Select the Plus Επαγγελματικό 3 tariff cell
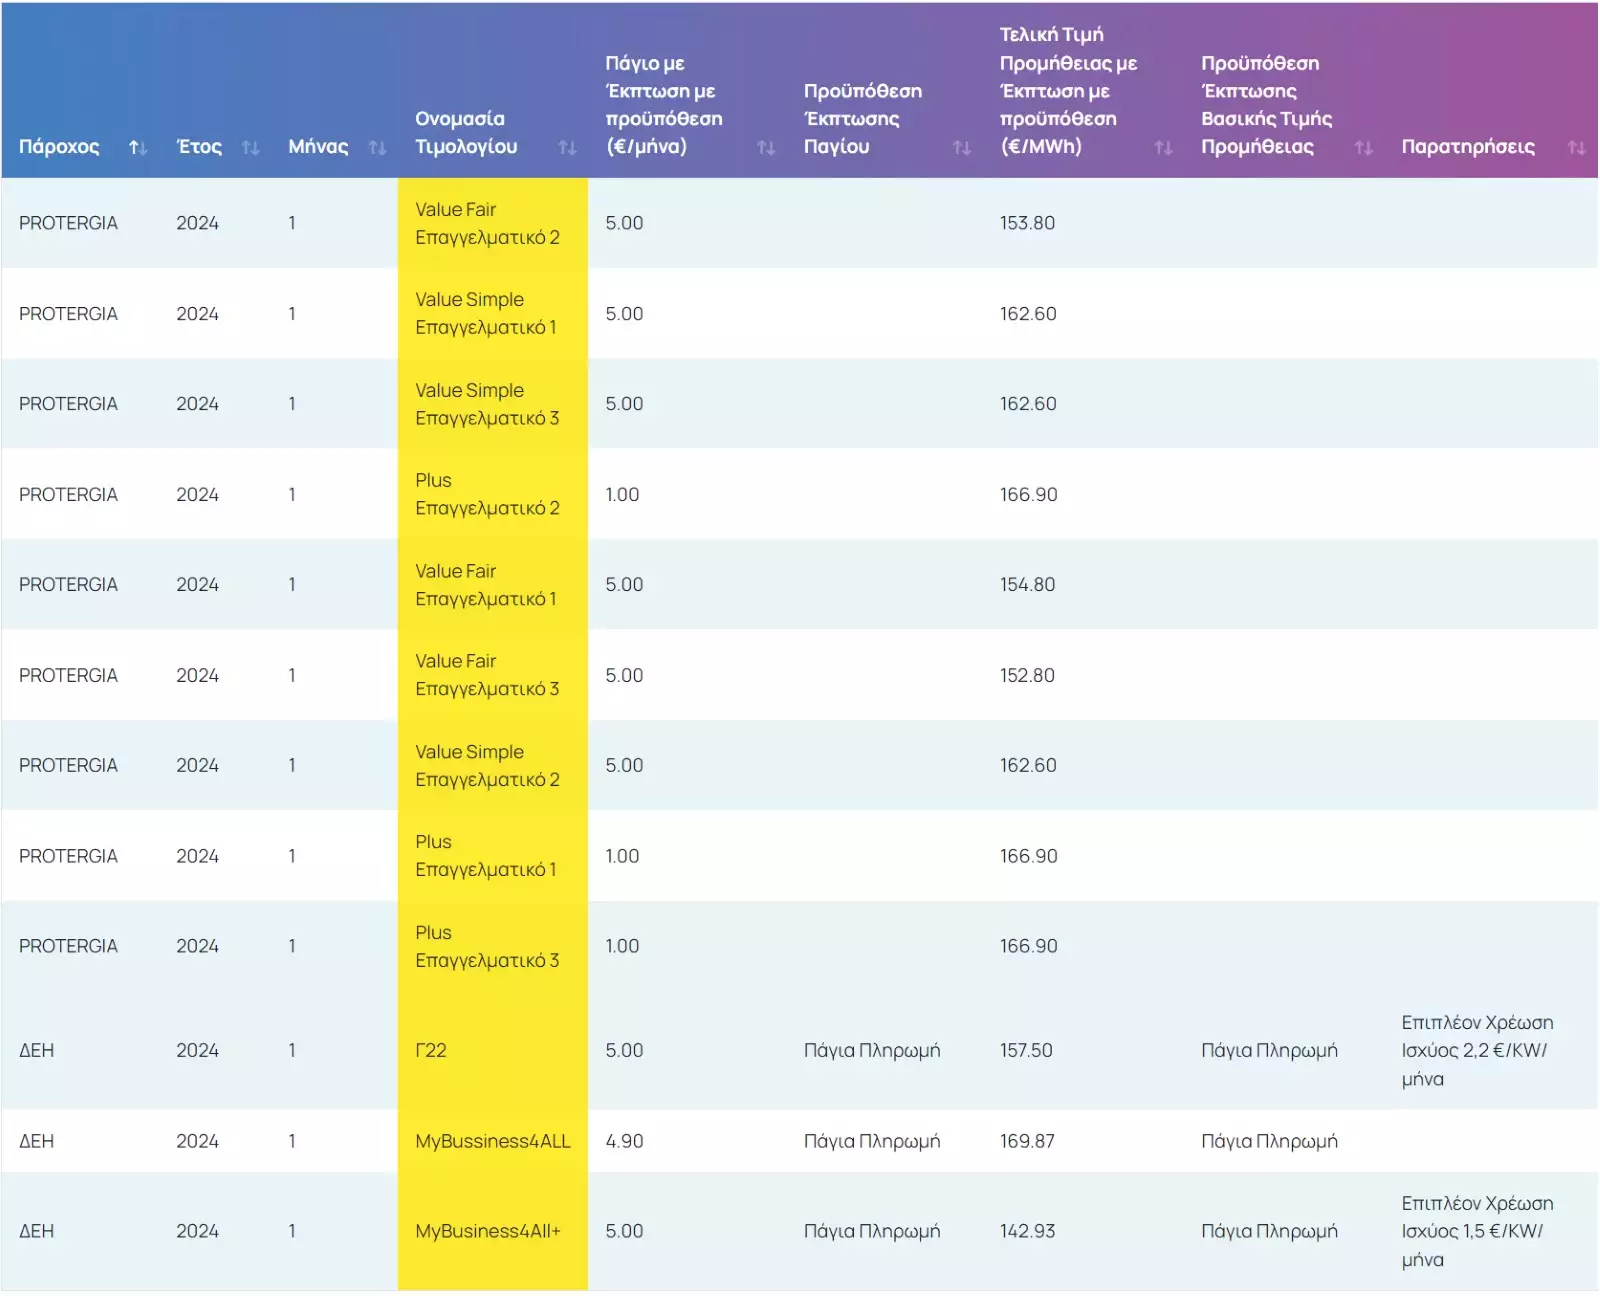The height and width of the screenshot is (1296, 1600). (x=487, y=947)
